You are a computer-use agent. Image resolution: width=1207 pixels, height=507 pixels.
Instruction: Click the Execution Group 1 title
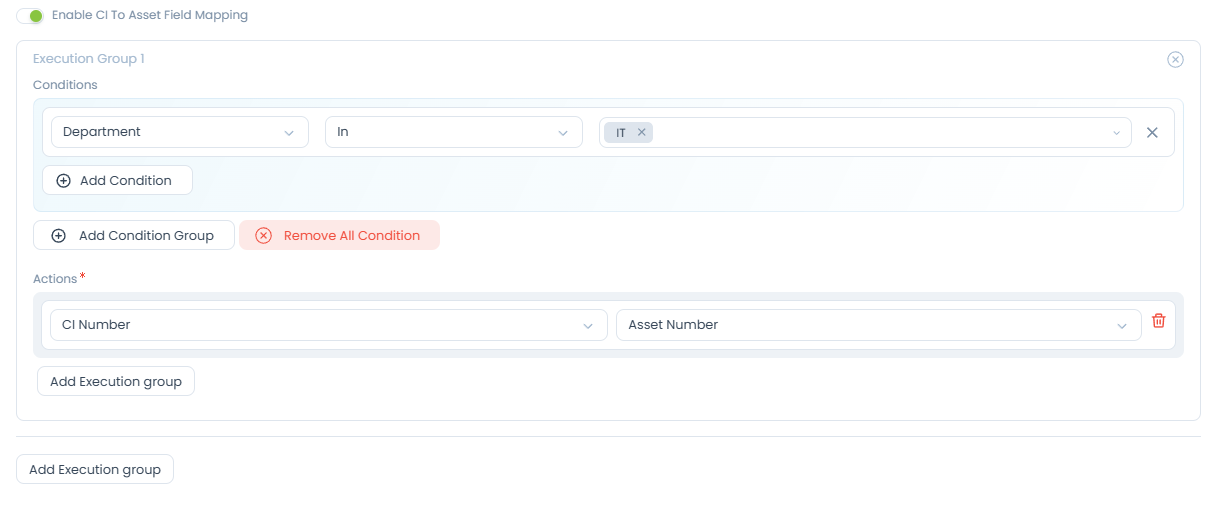[89, 59]
